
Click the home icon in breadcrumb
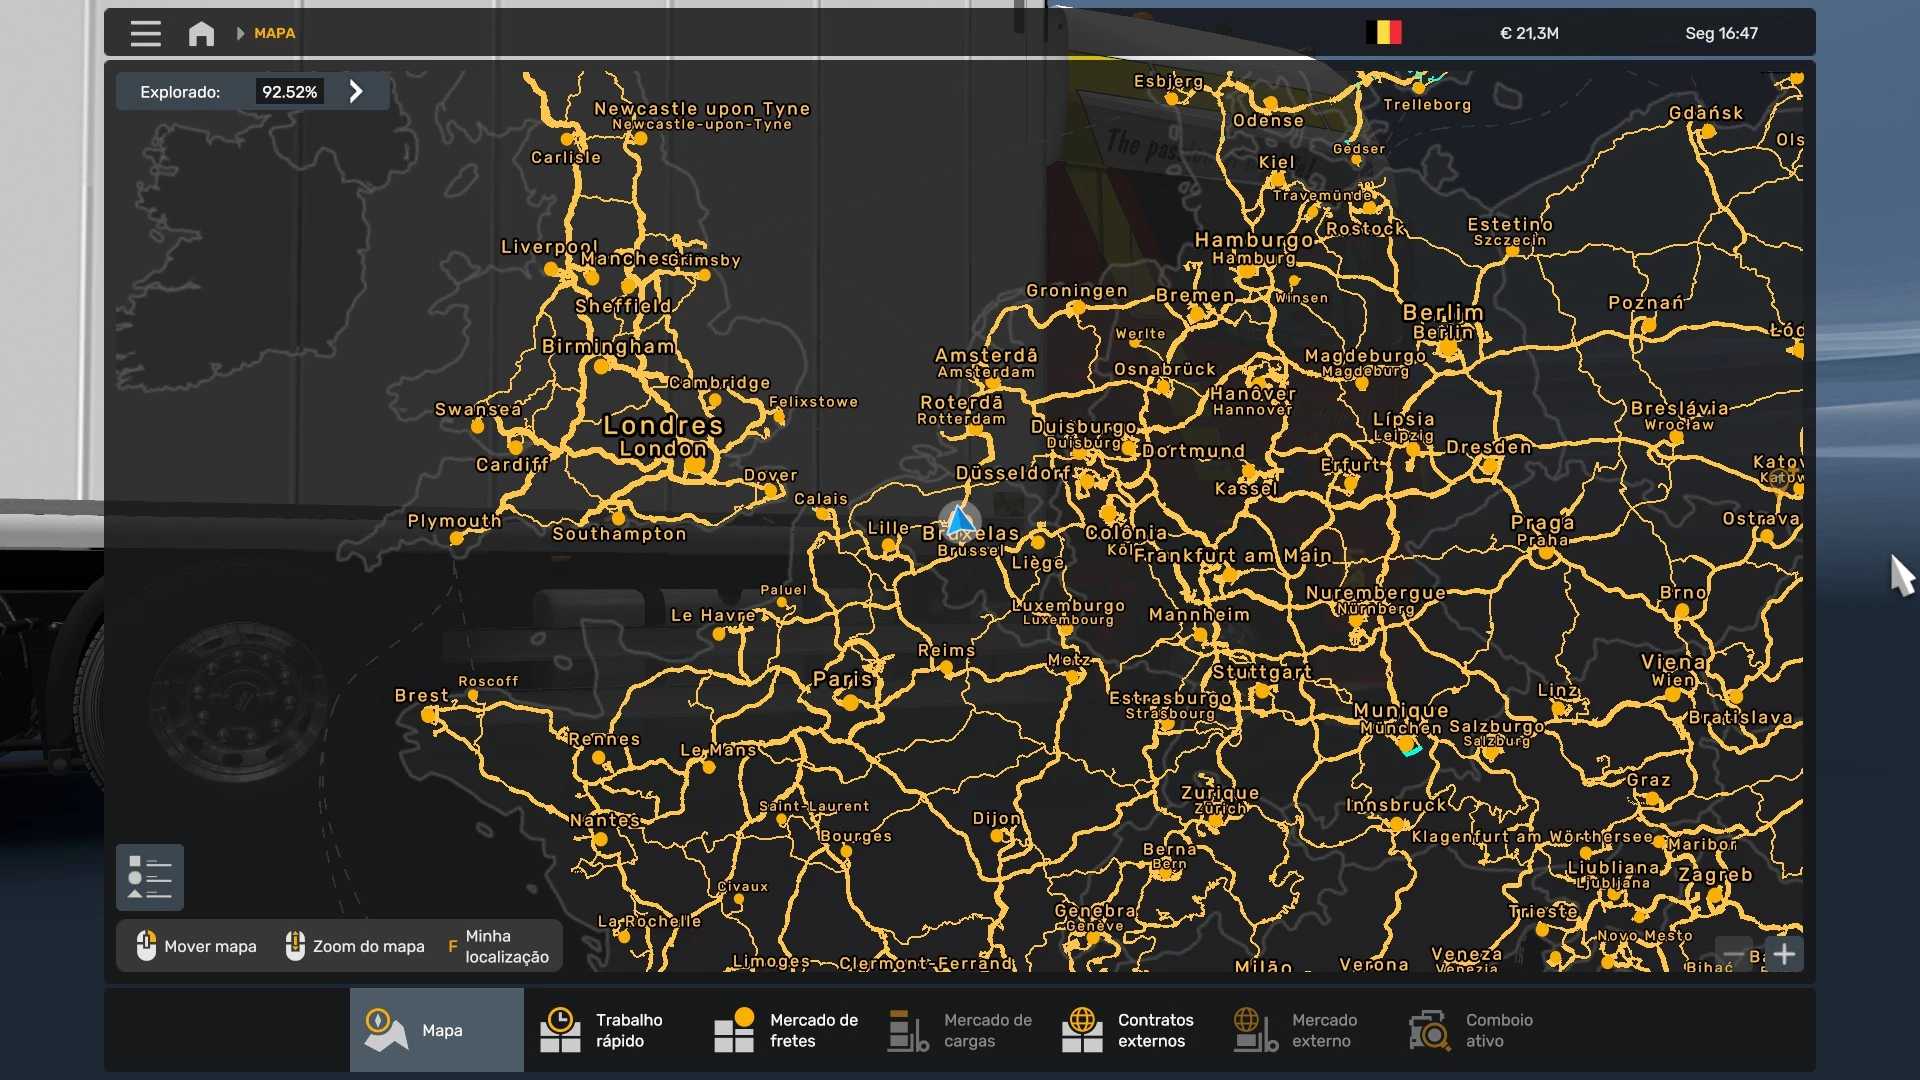click(201, 34)
